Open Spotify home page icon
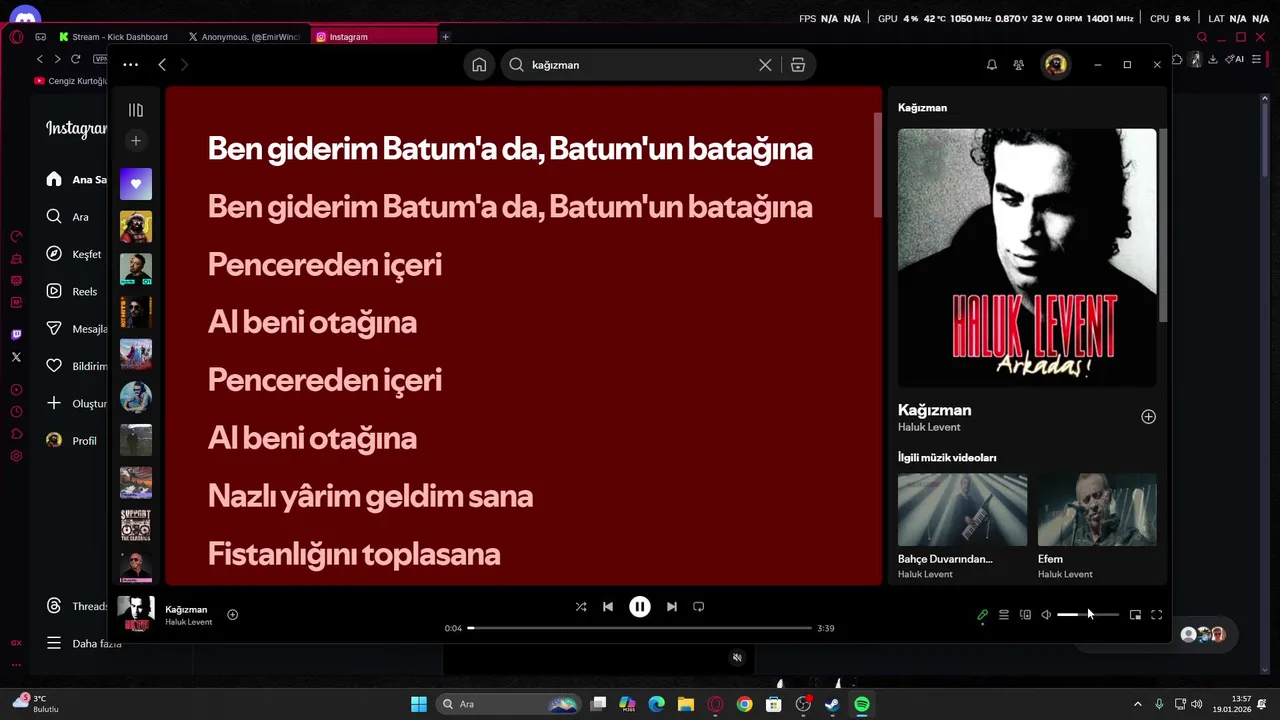The image size is (1280, 720). [x=479, y=65]
